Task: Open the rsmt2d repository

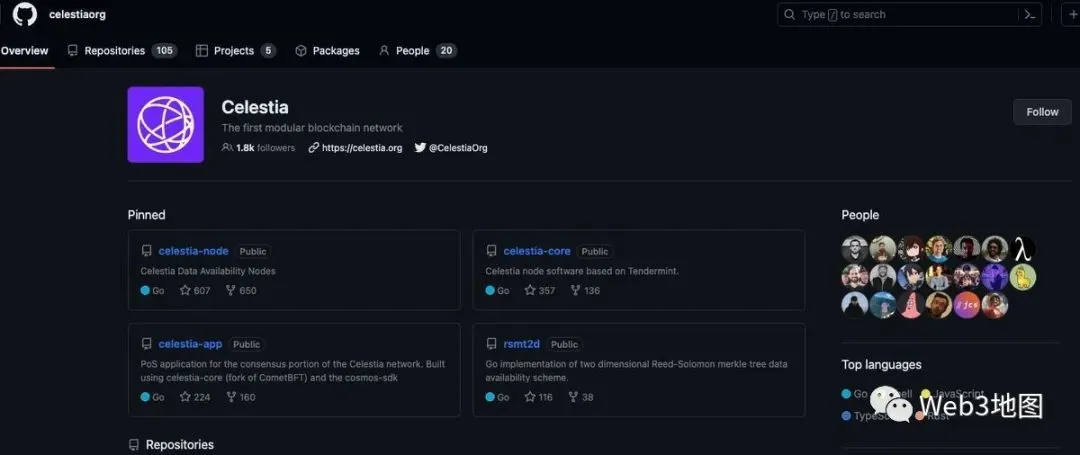Action: pos(523,344)
